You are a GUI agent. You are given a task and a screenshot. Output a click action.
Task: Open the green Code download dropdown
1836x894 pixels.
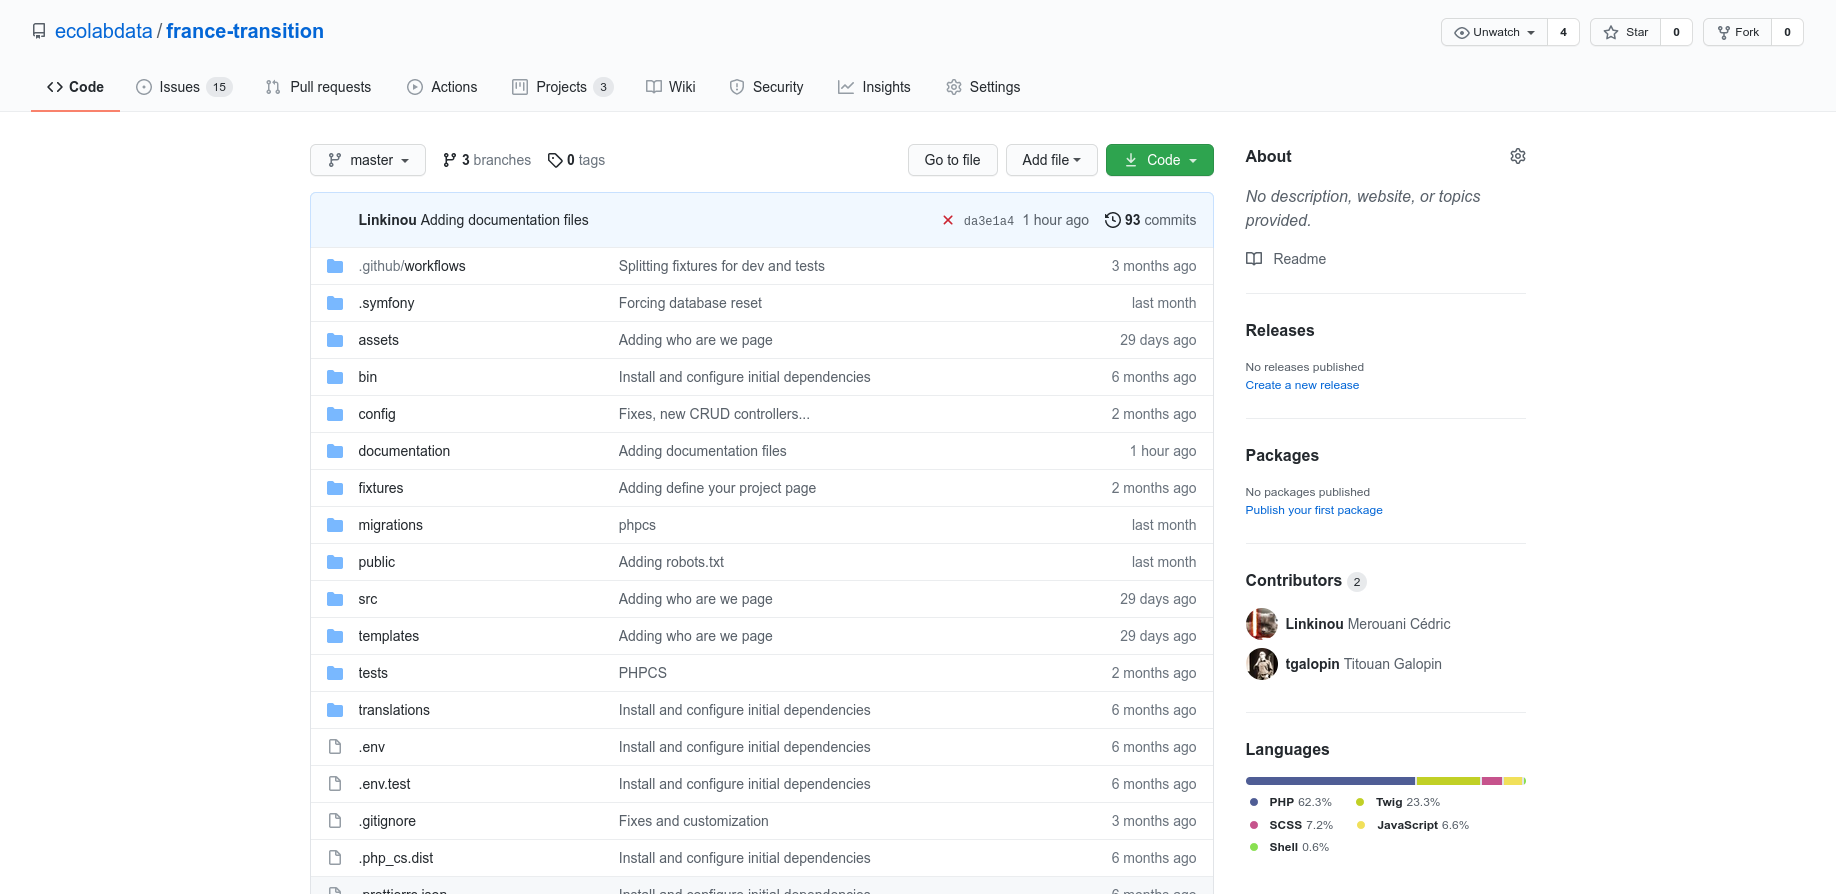click(x=1160, y=160)
